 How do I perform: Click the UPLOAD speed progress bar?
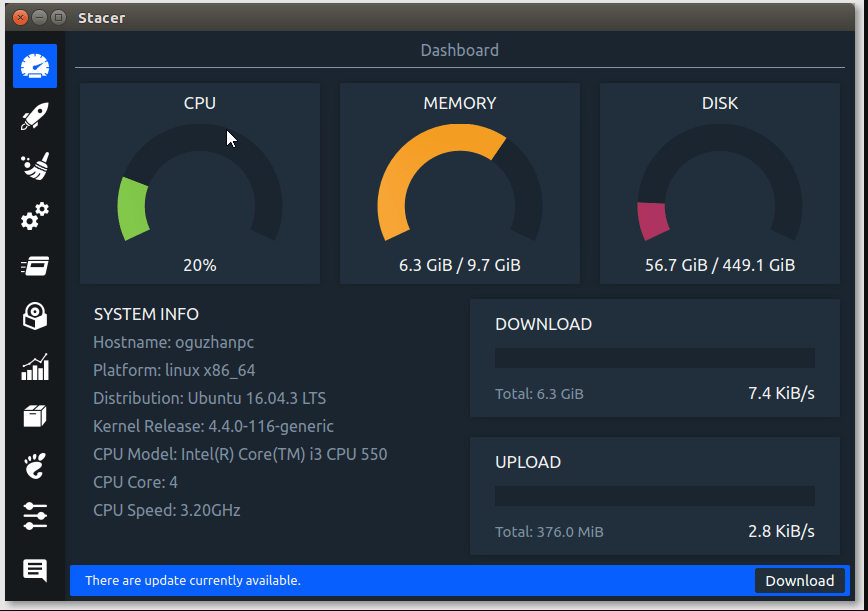(x=654, y=496)
